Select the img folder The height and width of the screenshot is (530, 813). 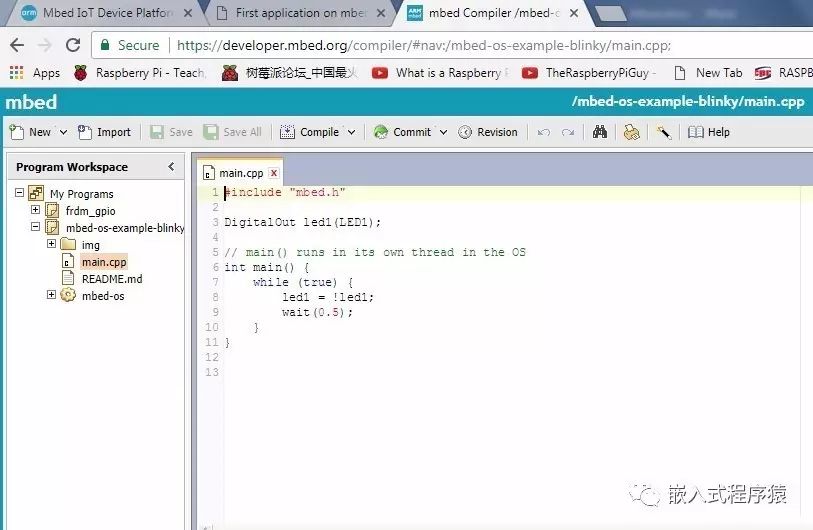click(90, 245)
